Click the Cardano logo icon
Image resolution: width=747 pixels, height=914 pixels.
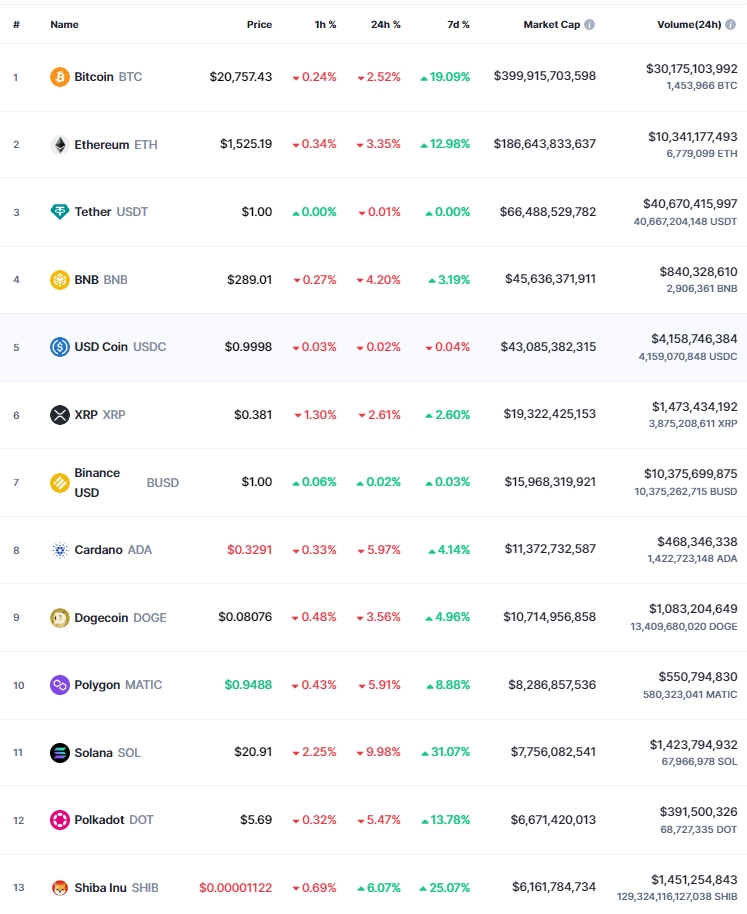tap(59, 550)
